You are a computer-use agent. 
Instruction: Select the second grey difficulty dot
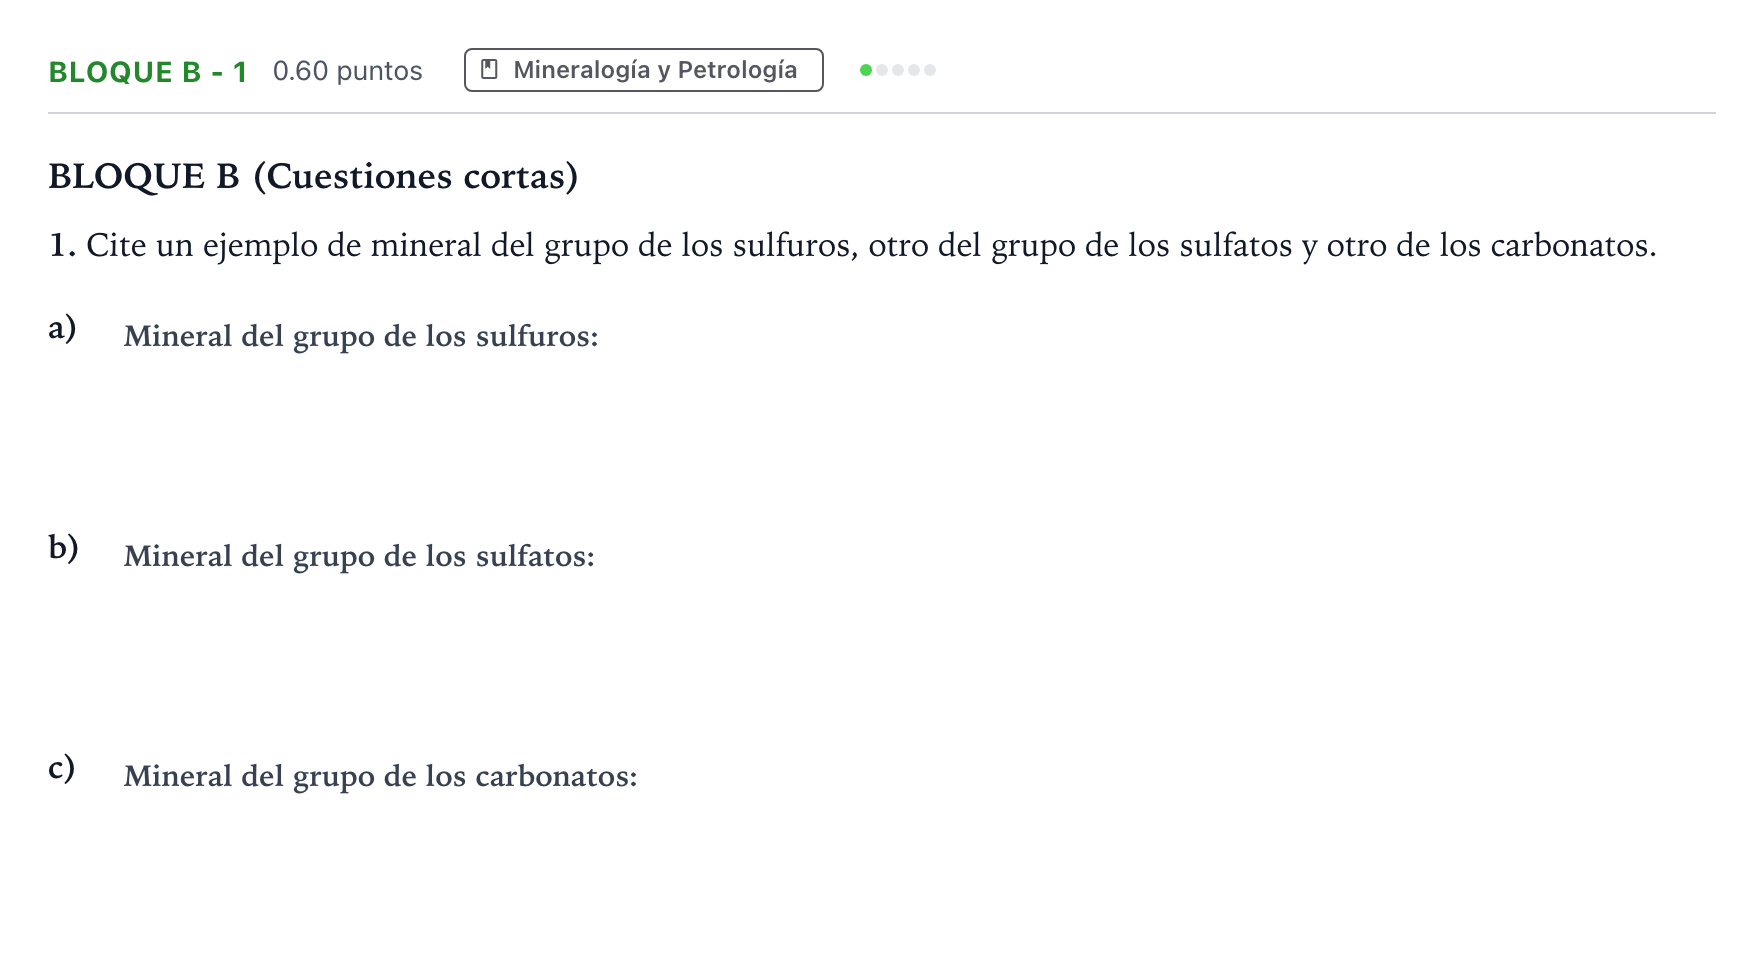[882, 70]
